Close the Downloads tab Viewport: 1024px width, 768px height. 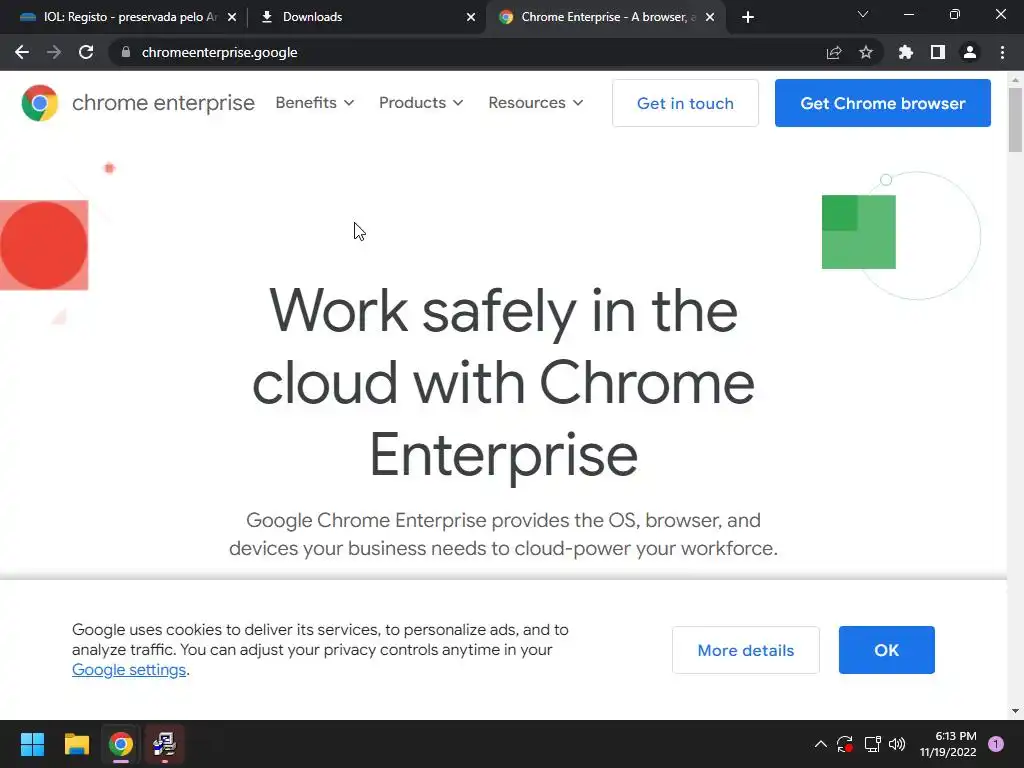(x=471, y=17)
